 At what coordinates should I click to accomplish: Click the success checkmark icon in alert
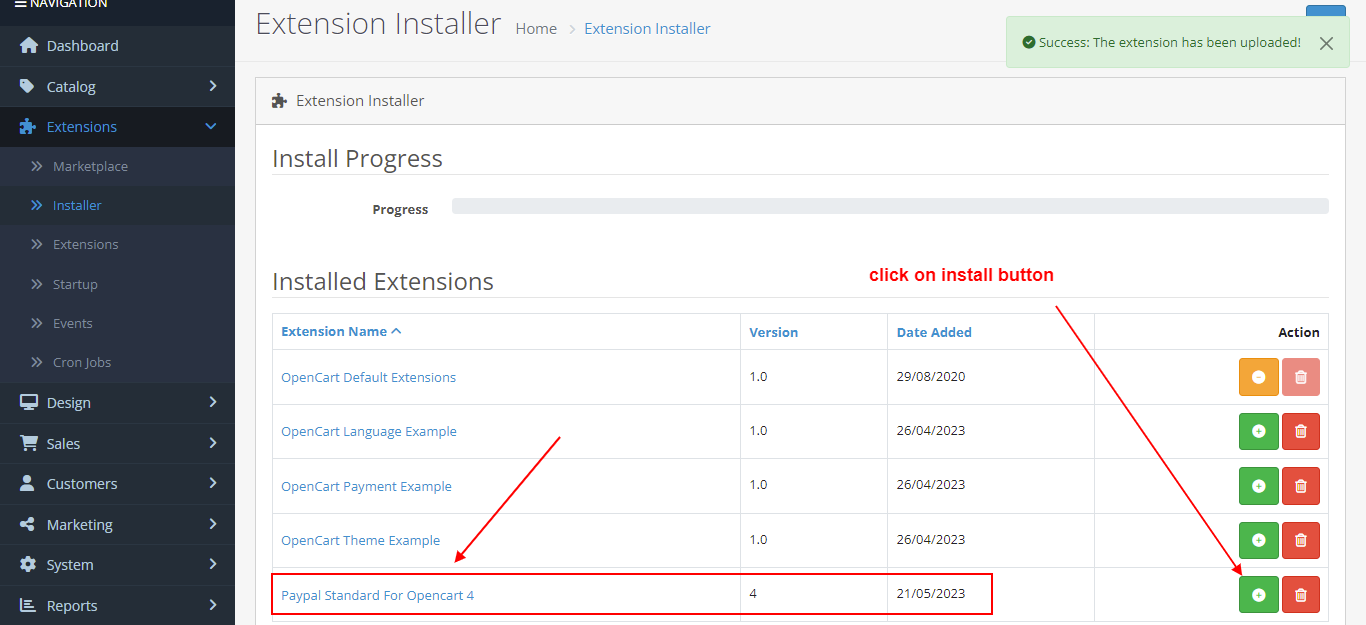[1028, 42]
